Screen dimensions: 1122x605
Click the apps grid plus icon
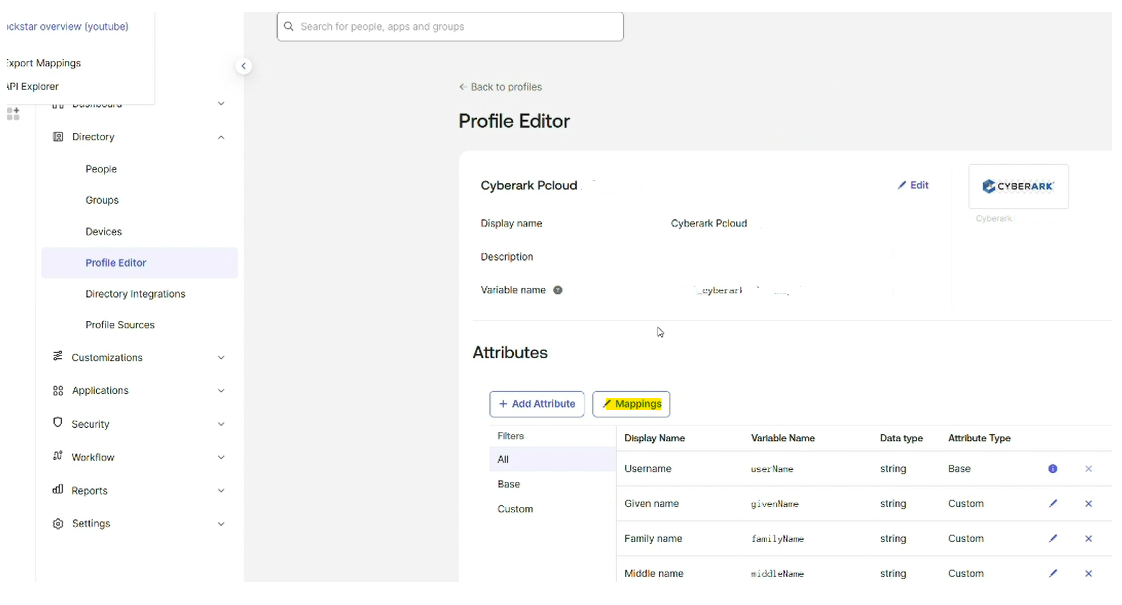[x=13, y=113]
